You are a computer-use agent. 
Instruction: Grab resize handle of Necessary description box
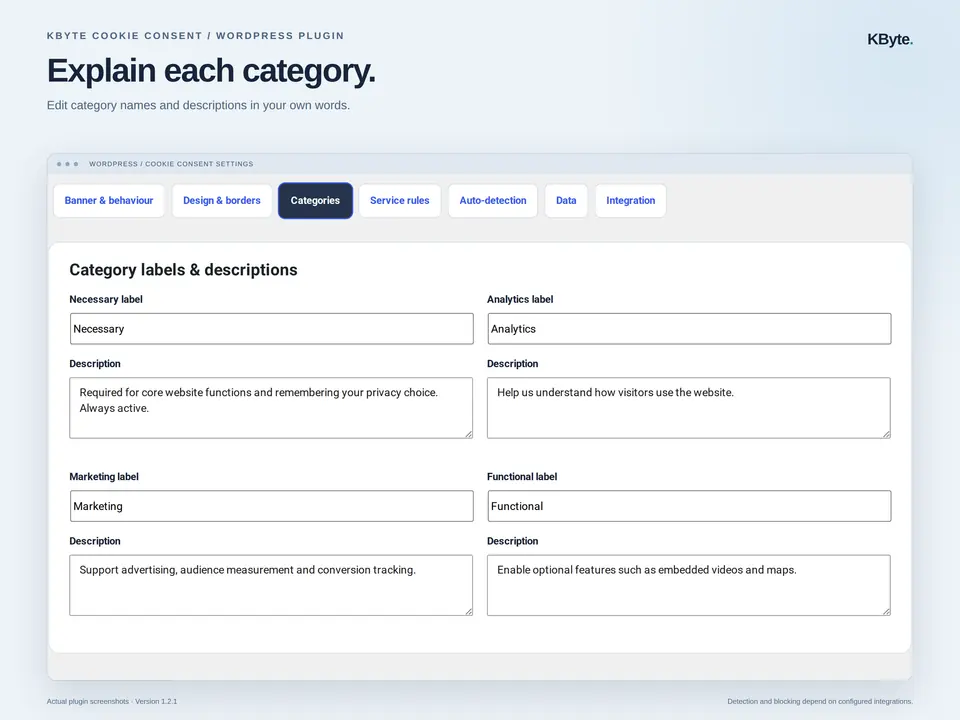(x=468, y=434)
